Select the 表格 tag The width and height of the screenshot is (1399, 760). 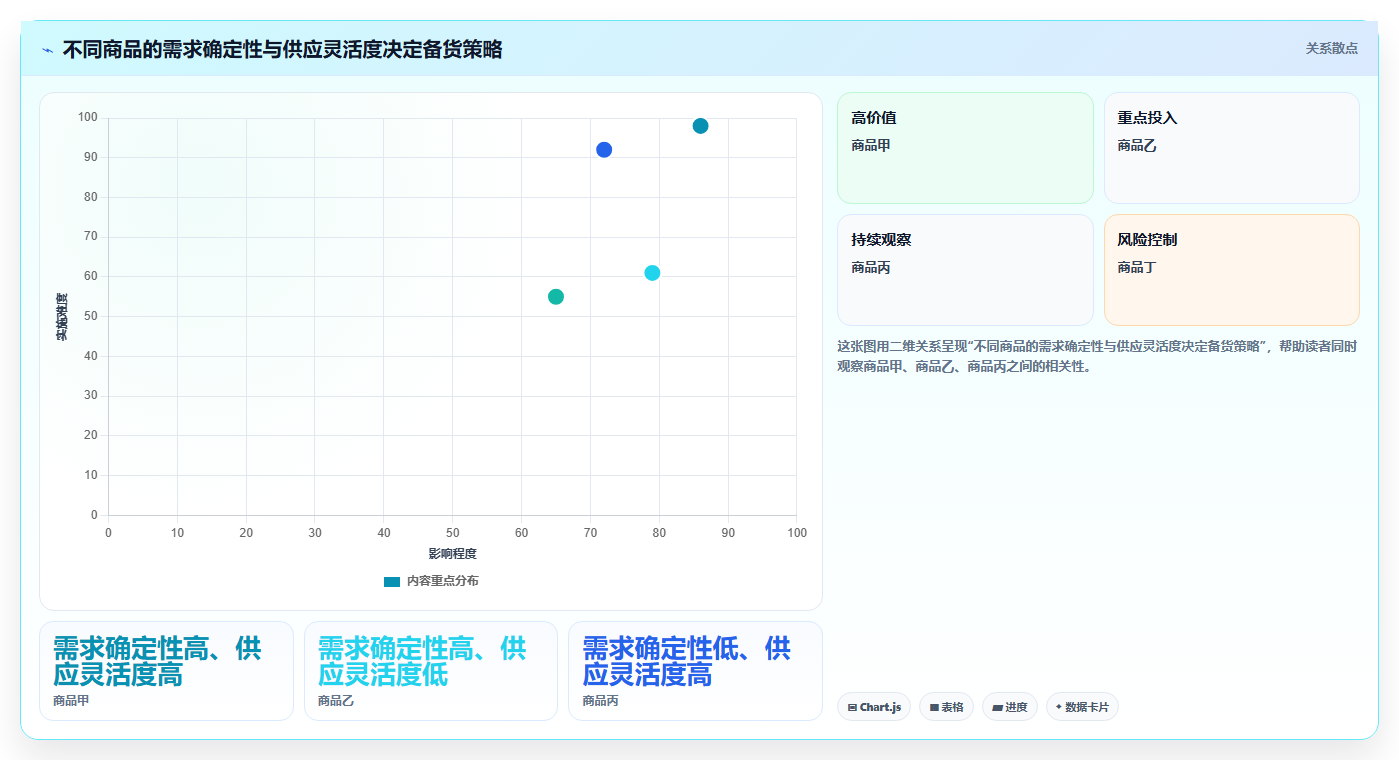[946, 707]
